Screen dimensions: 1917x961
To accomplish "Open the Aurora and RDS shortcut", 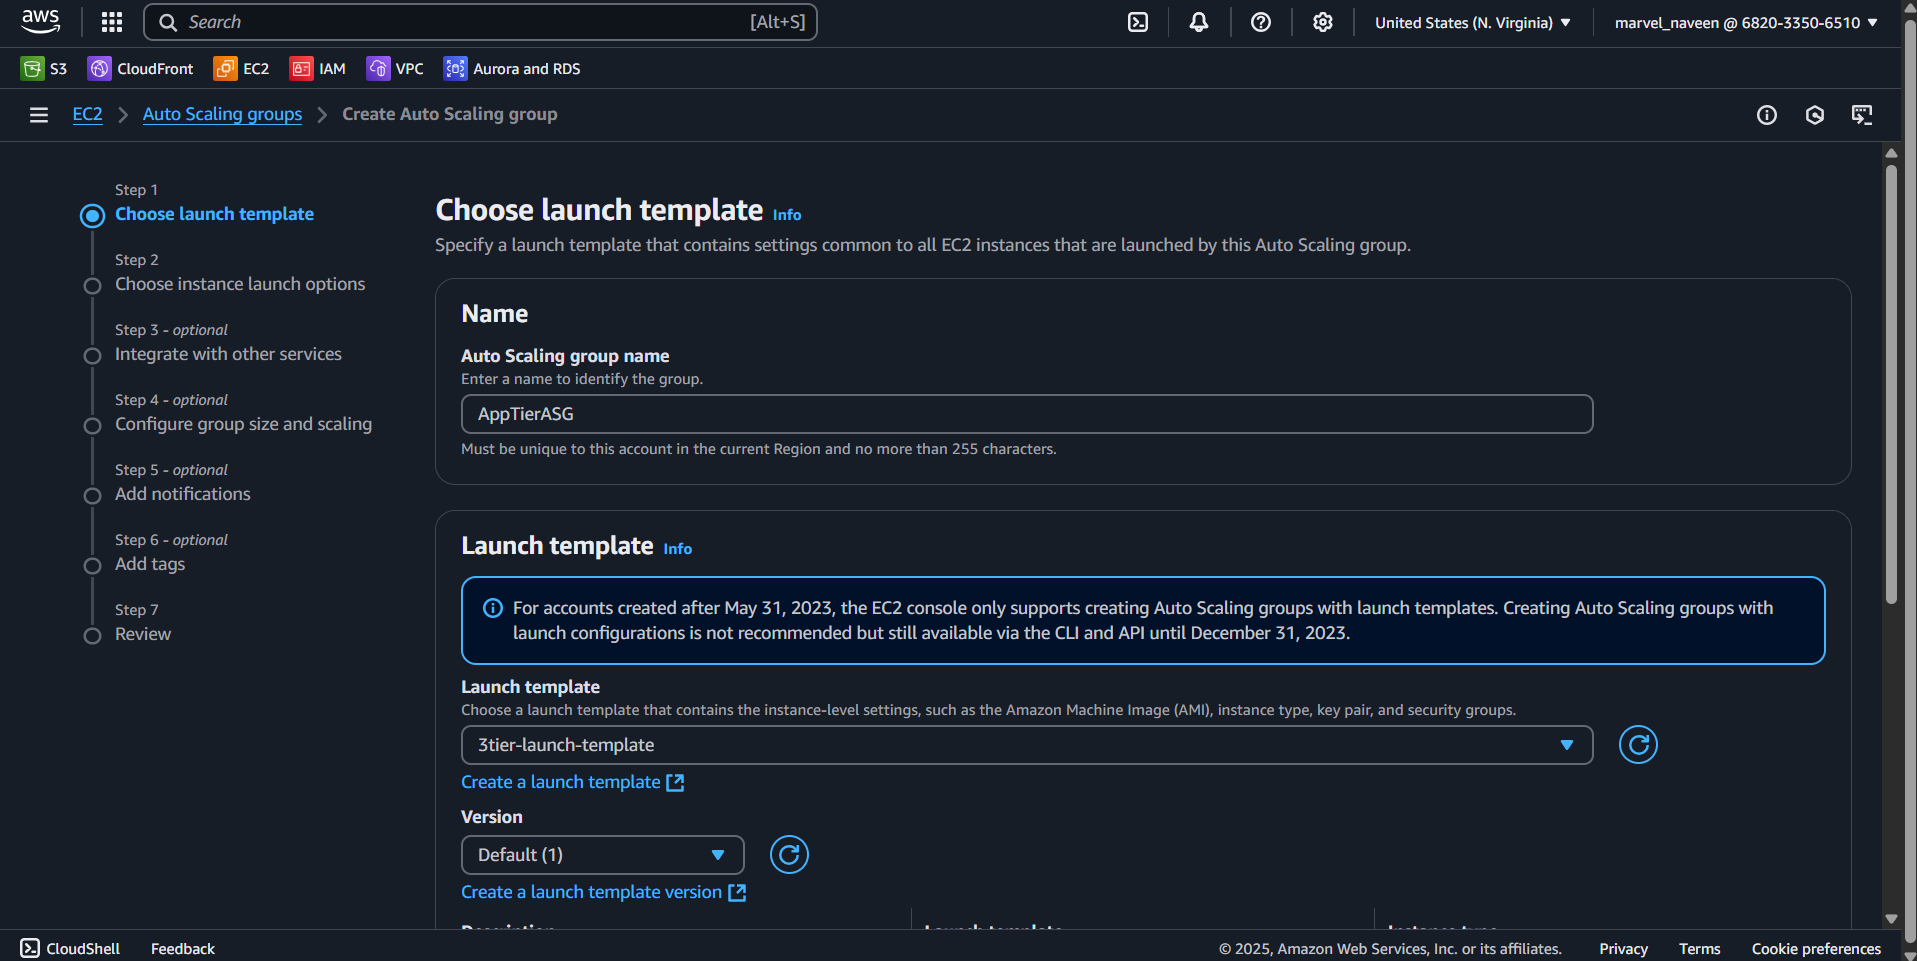I will (512, 68).
